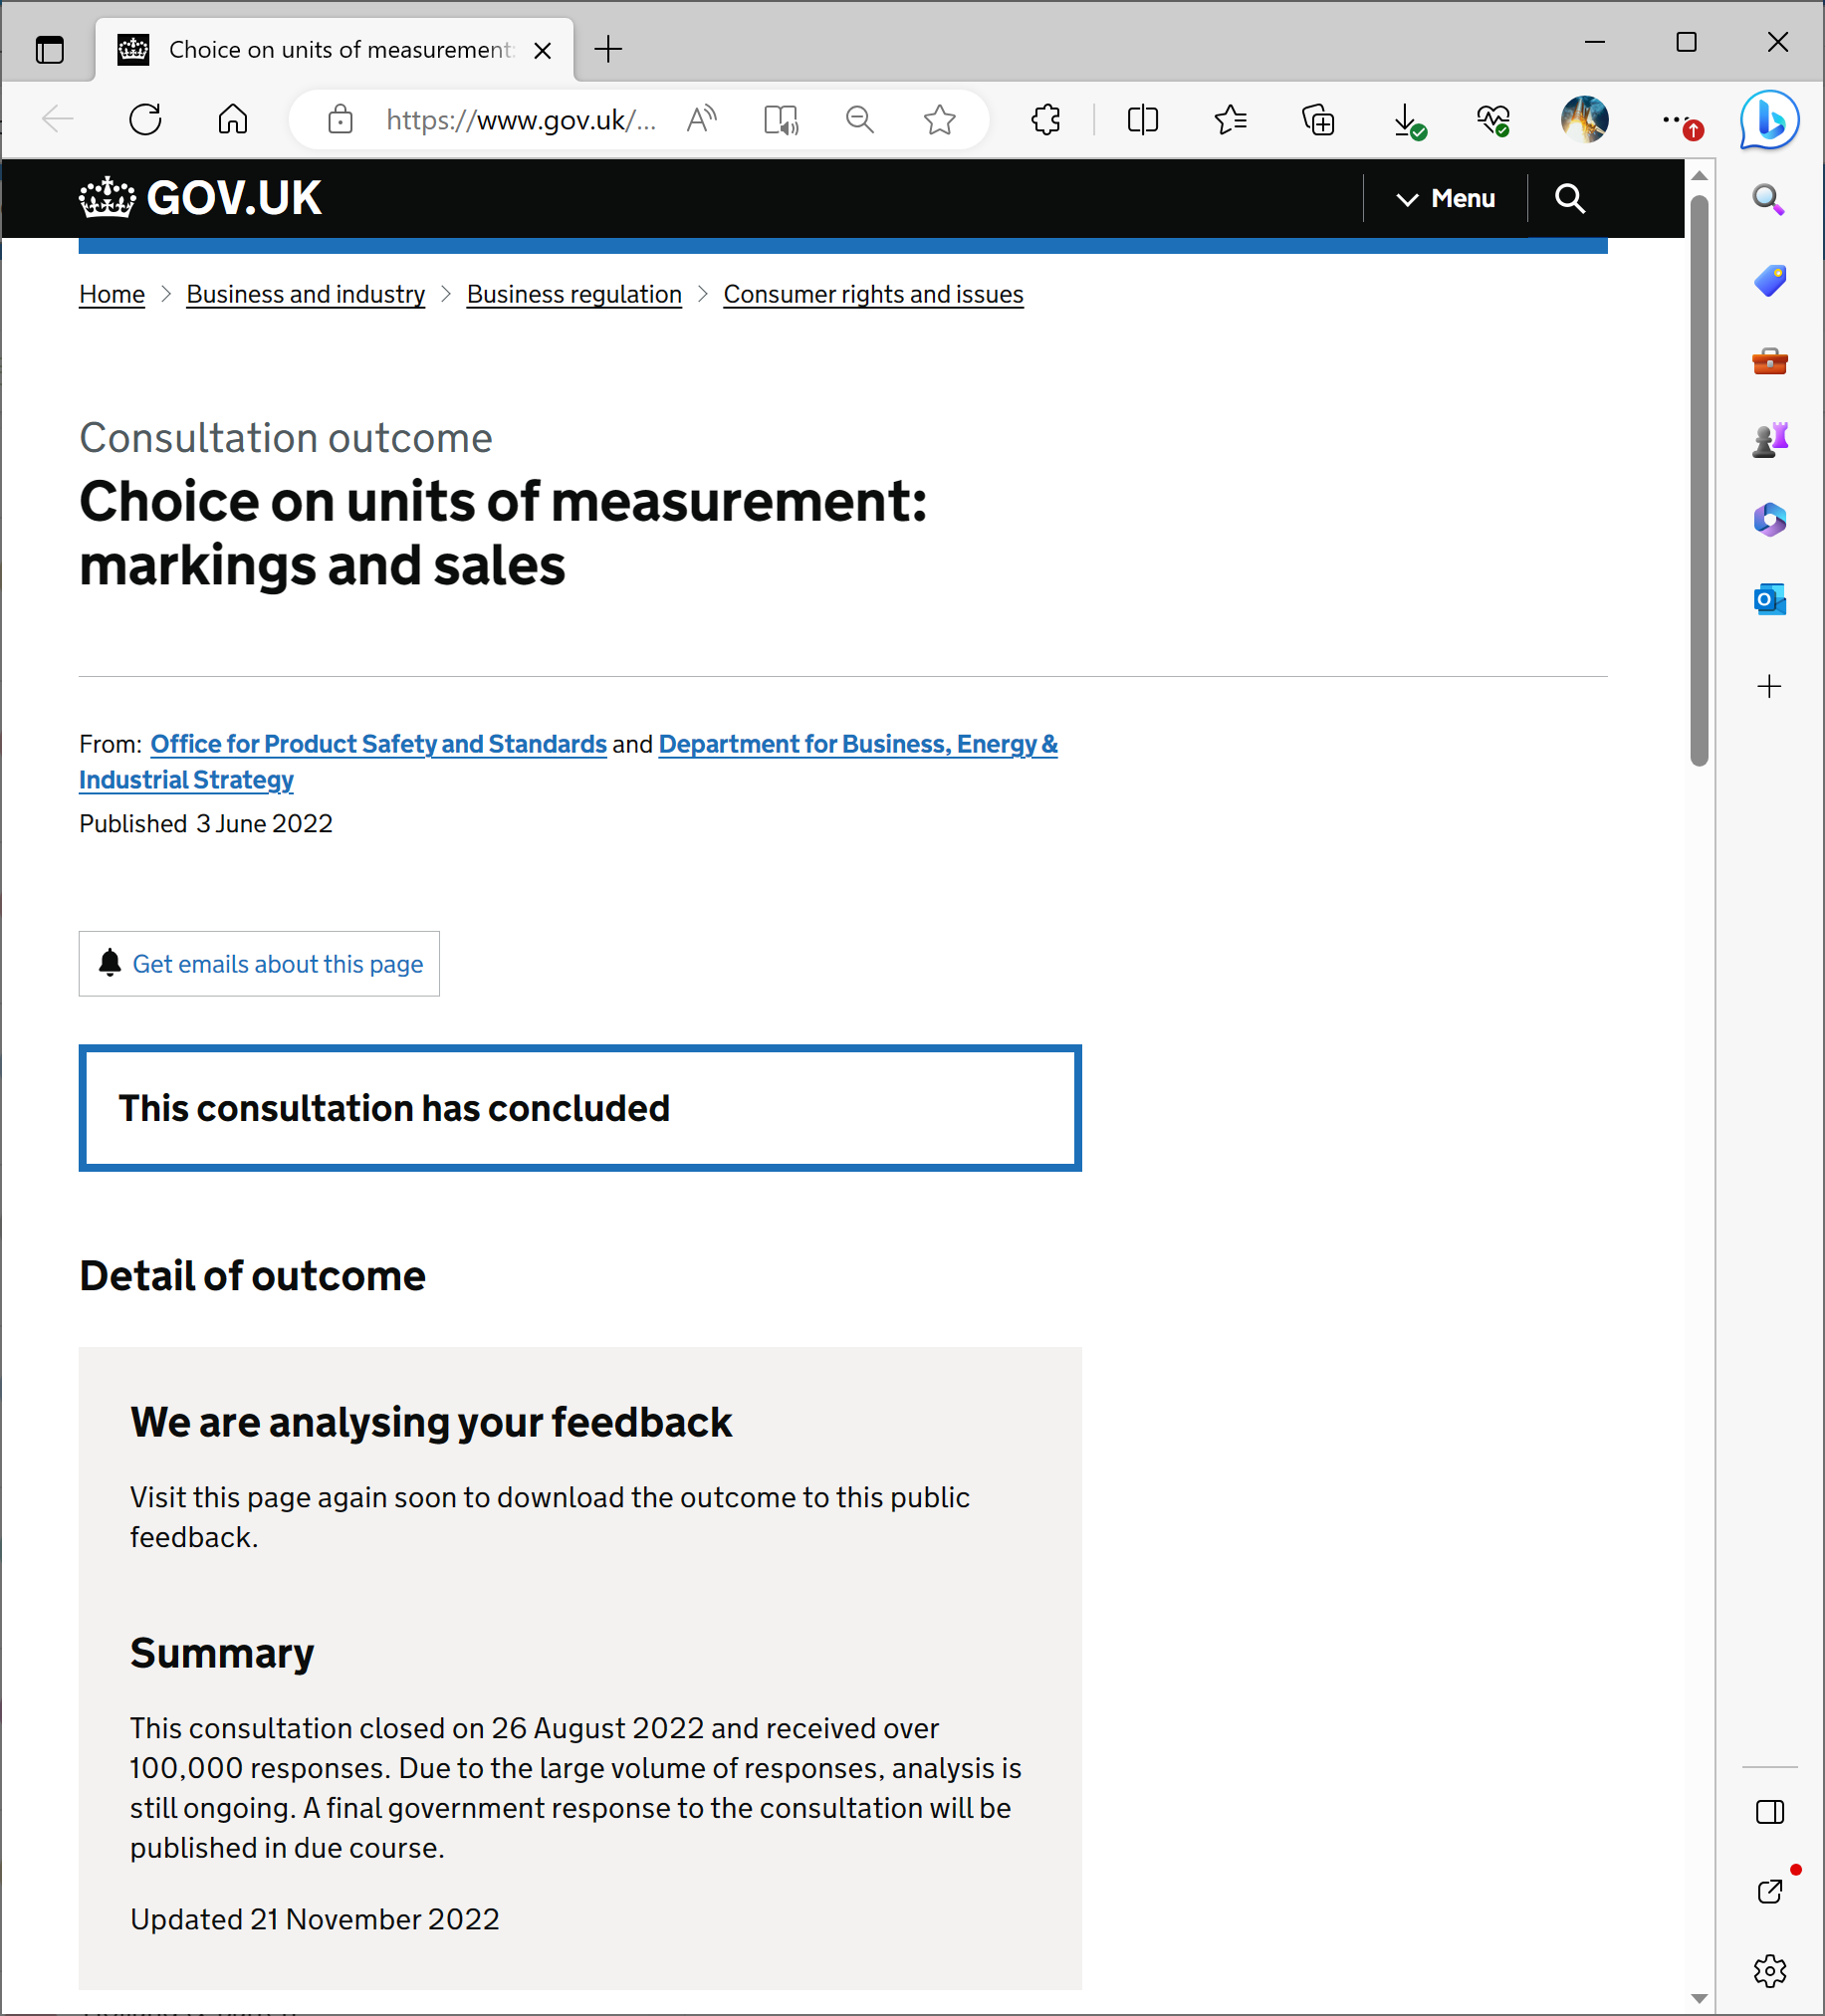
Task: Click the page's vertical scrollbar thumb
Action: pos(1699,480)
